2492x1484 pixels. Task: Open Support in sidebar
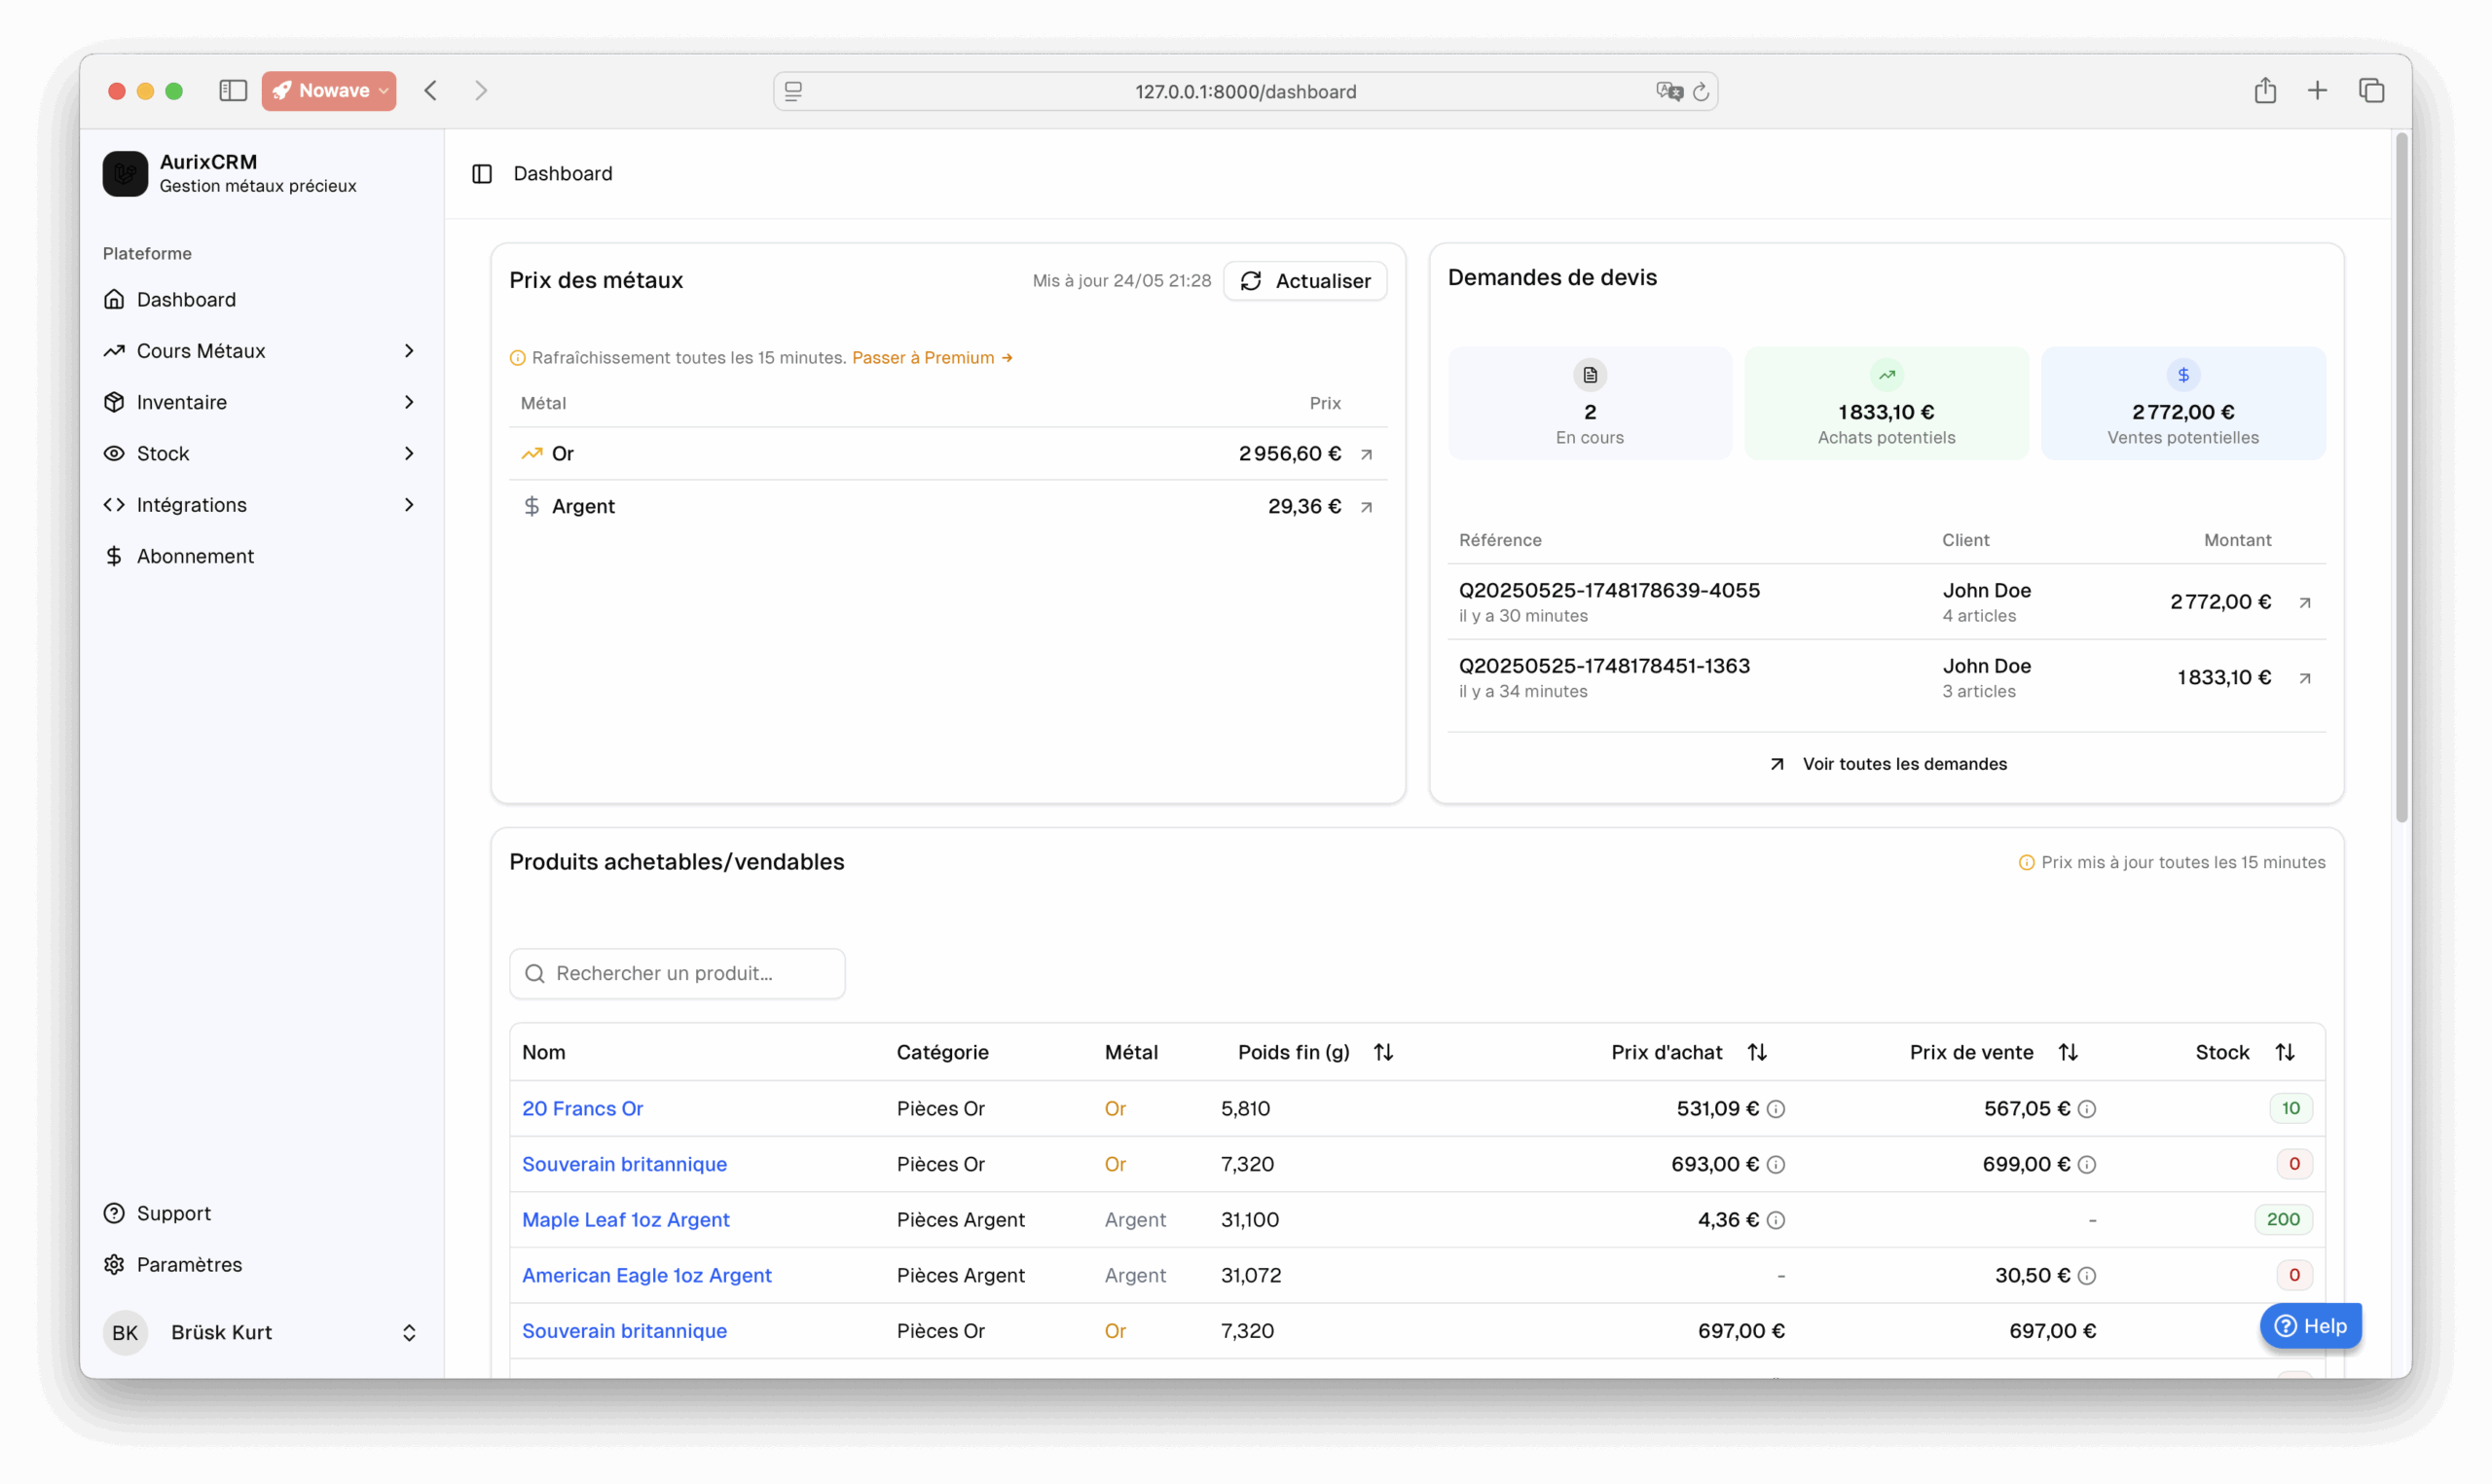coord(261,1214)
